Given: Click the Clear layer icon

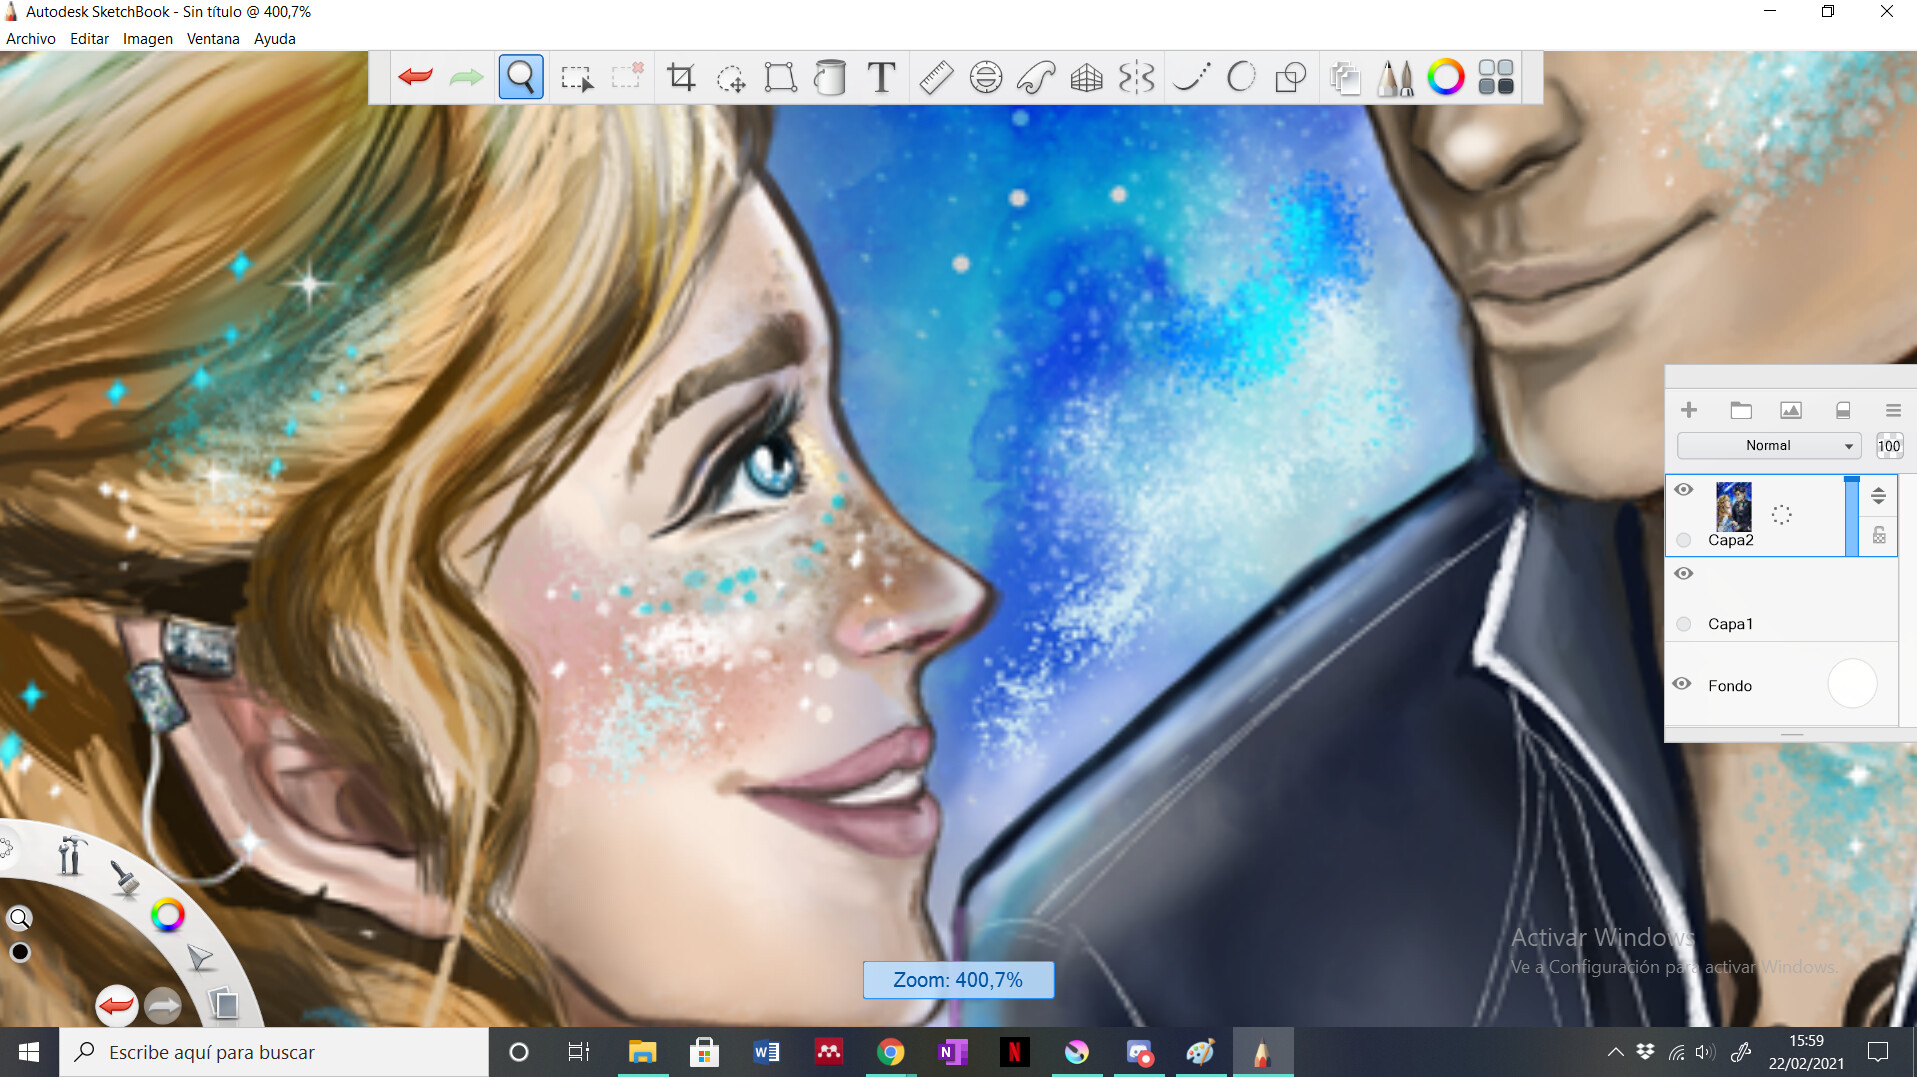Looking at the screenshot, I should [1843, 410].
